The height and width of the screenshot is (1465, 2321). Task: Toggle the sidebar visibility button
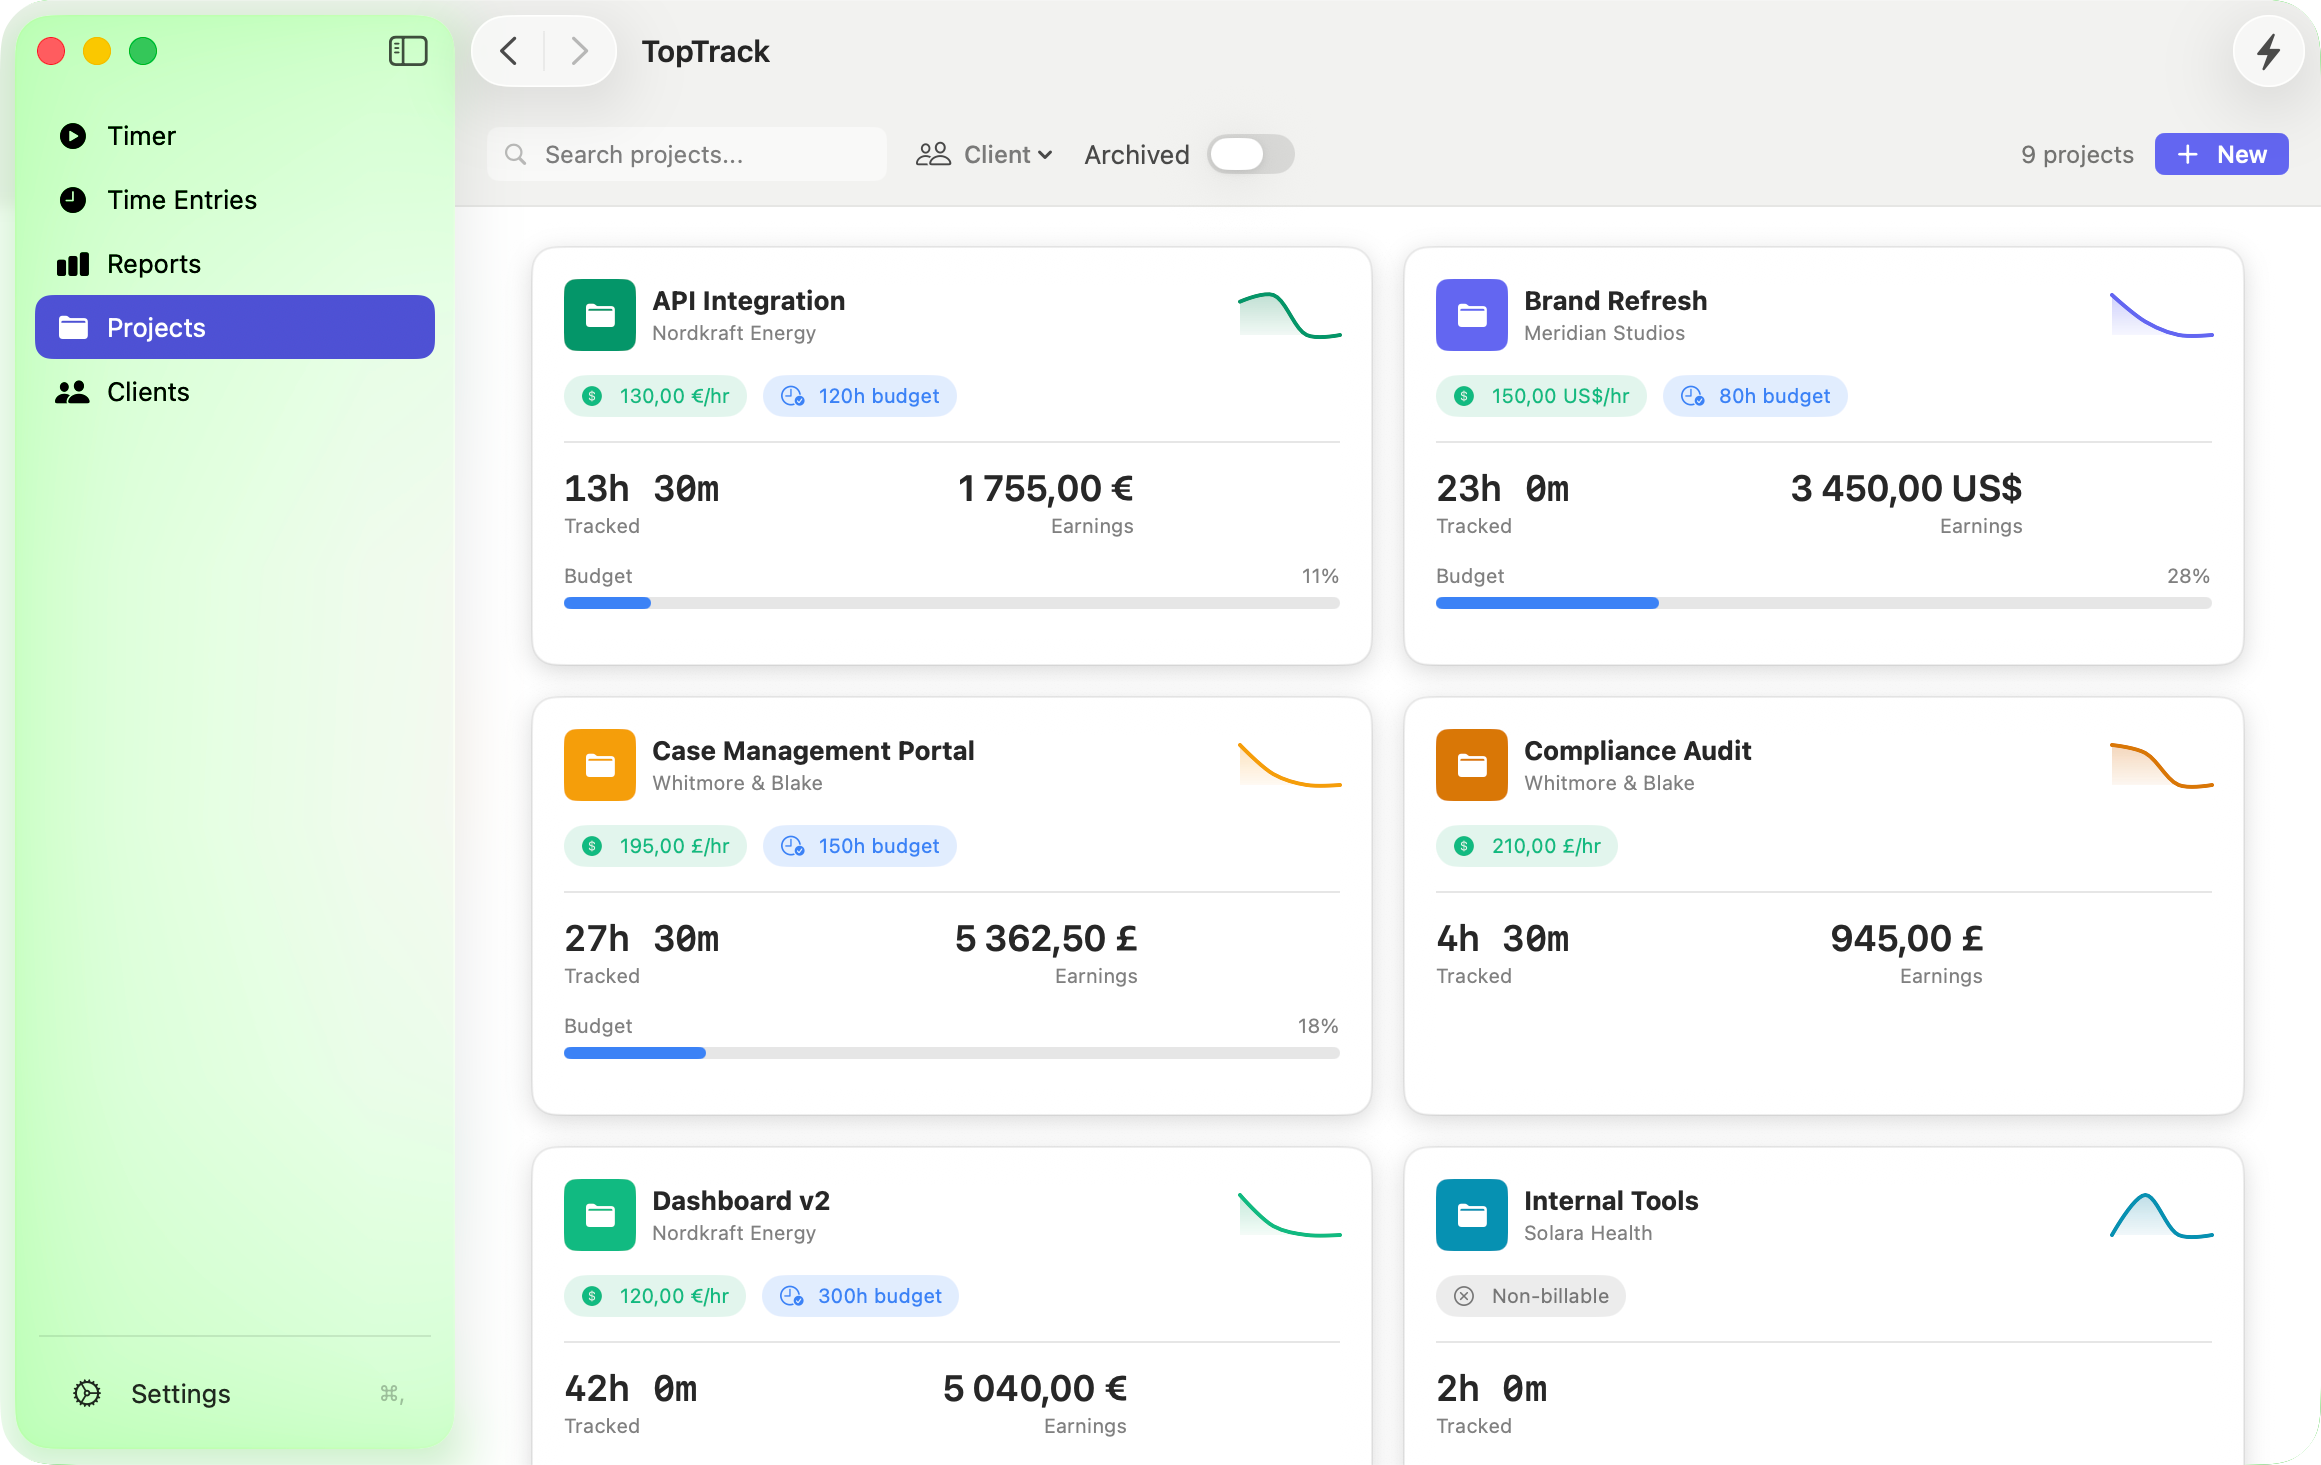[x=407, y=51]
